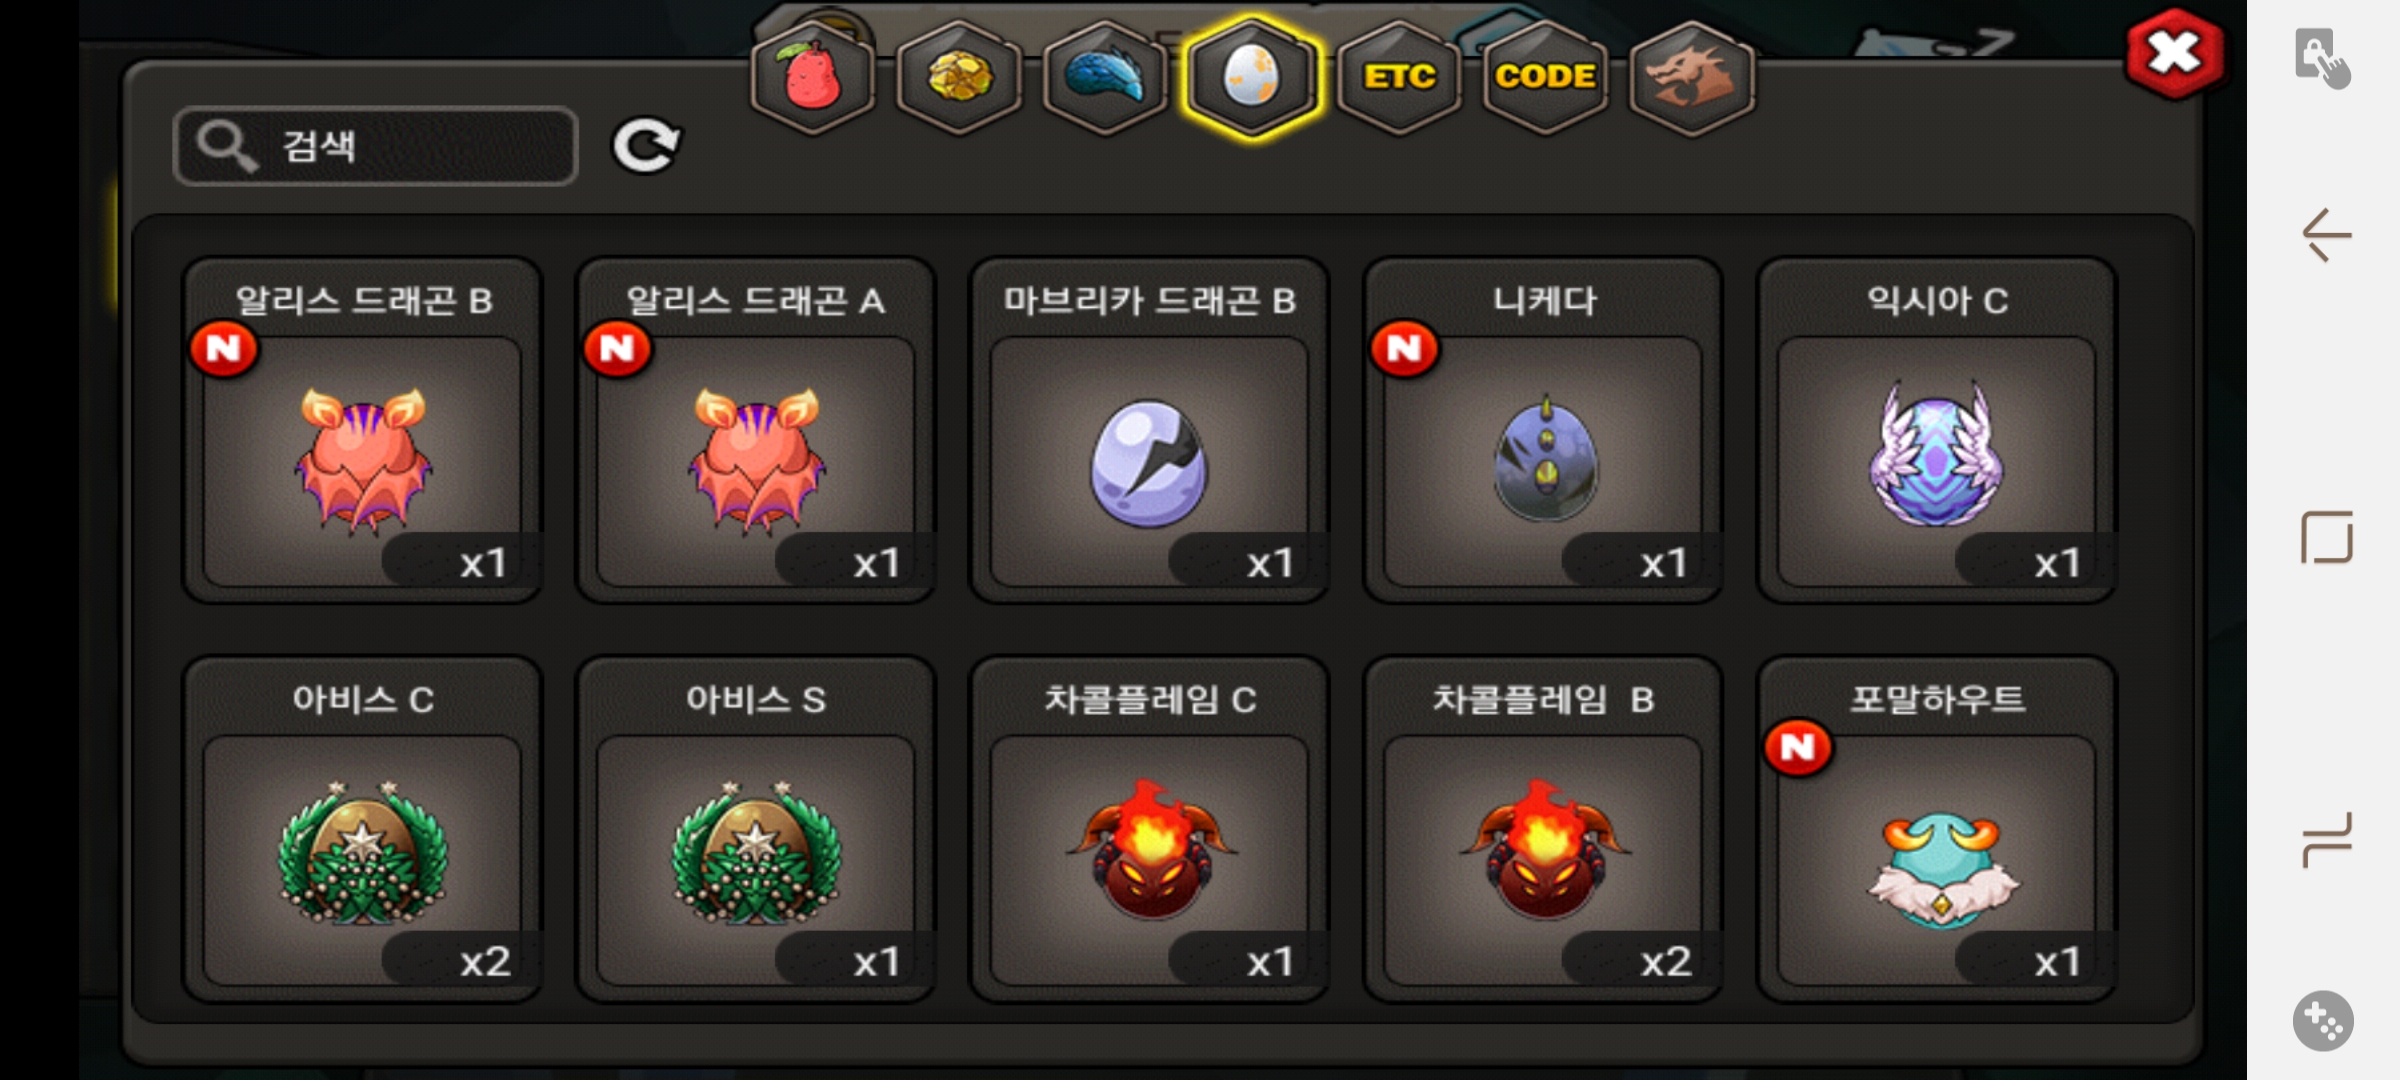Tap the Android back arrow
Viewport: 2400px width, 1080px height.
point(2326,236)
